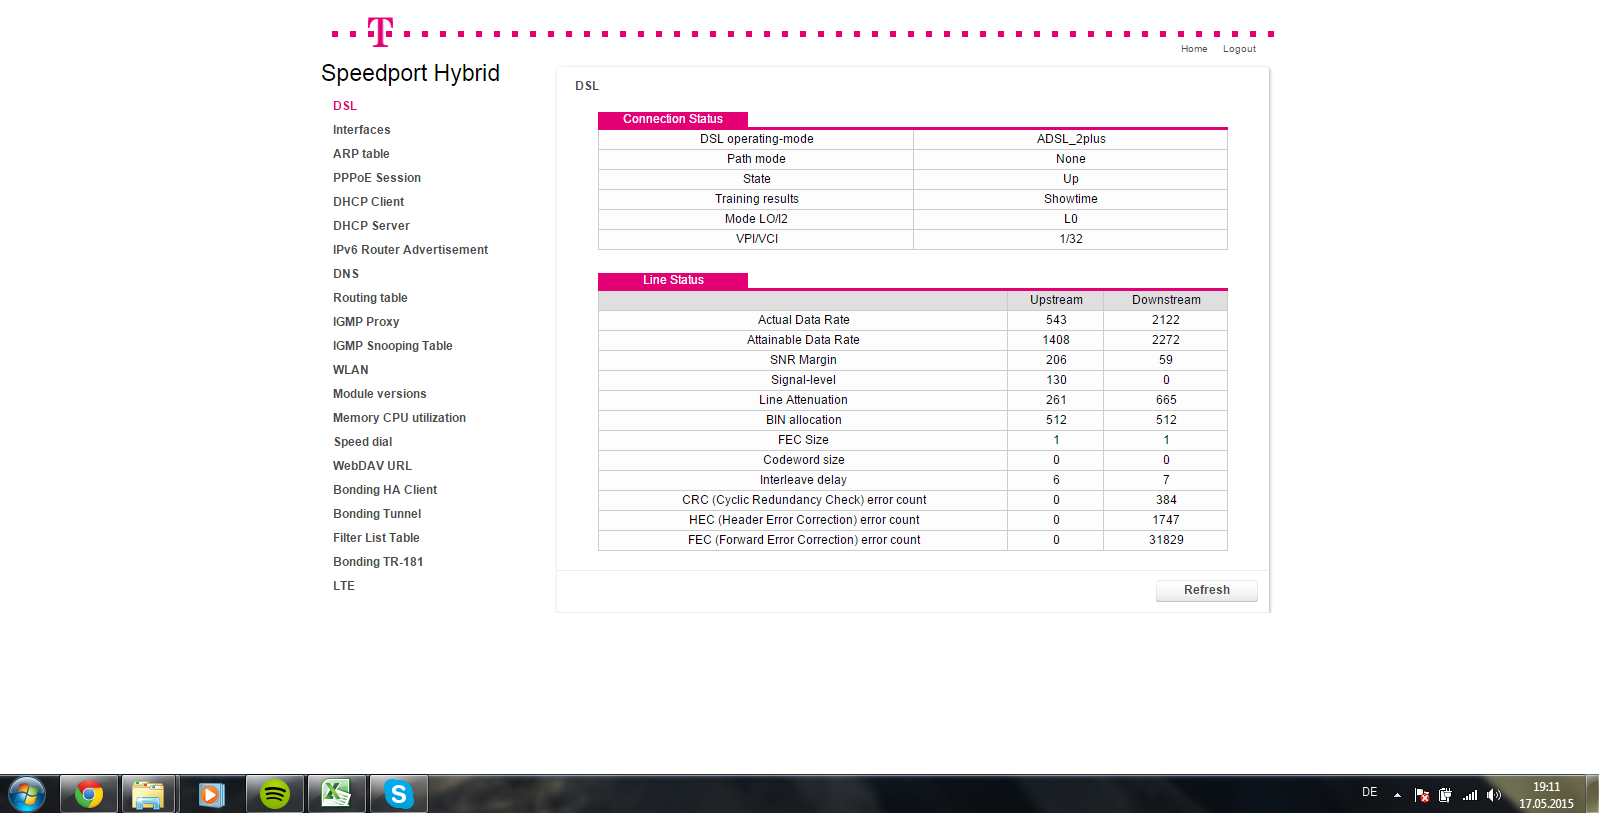The width and height of the screenshot is (1599, 813).
Task: Open Spotify from the taskbar
Action: coord(275,794)
